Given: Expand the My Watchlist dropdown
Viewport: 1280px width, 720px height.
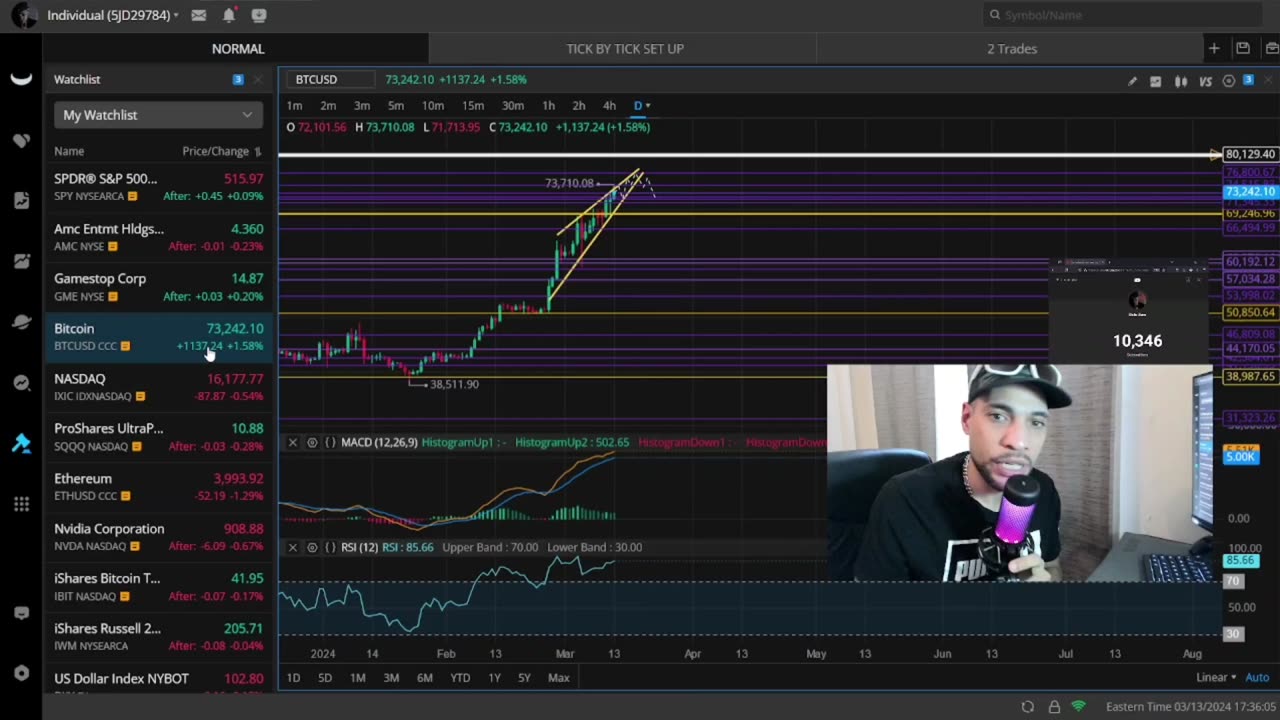Looking at the screenshot, I should coord(158,115).
